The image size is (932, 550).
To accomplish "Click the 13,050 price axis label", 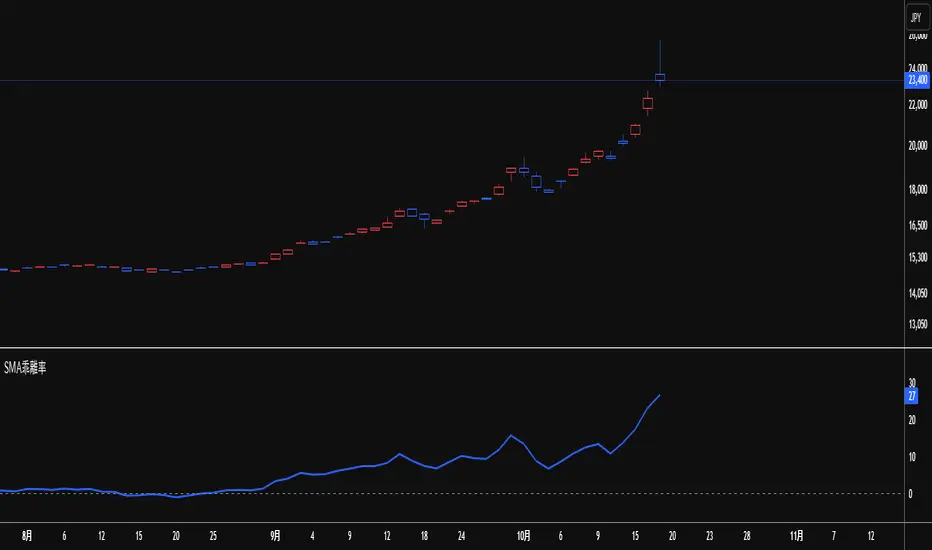I will coord(918,325).
